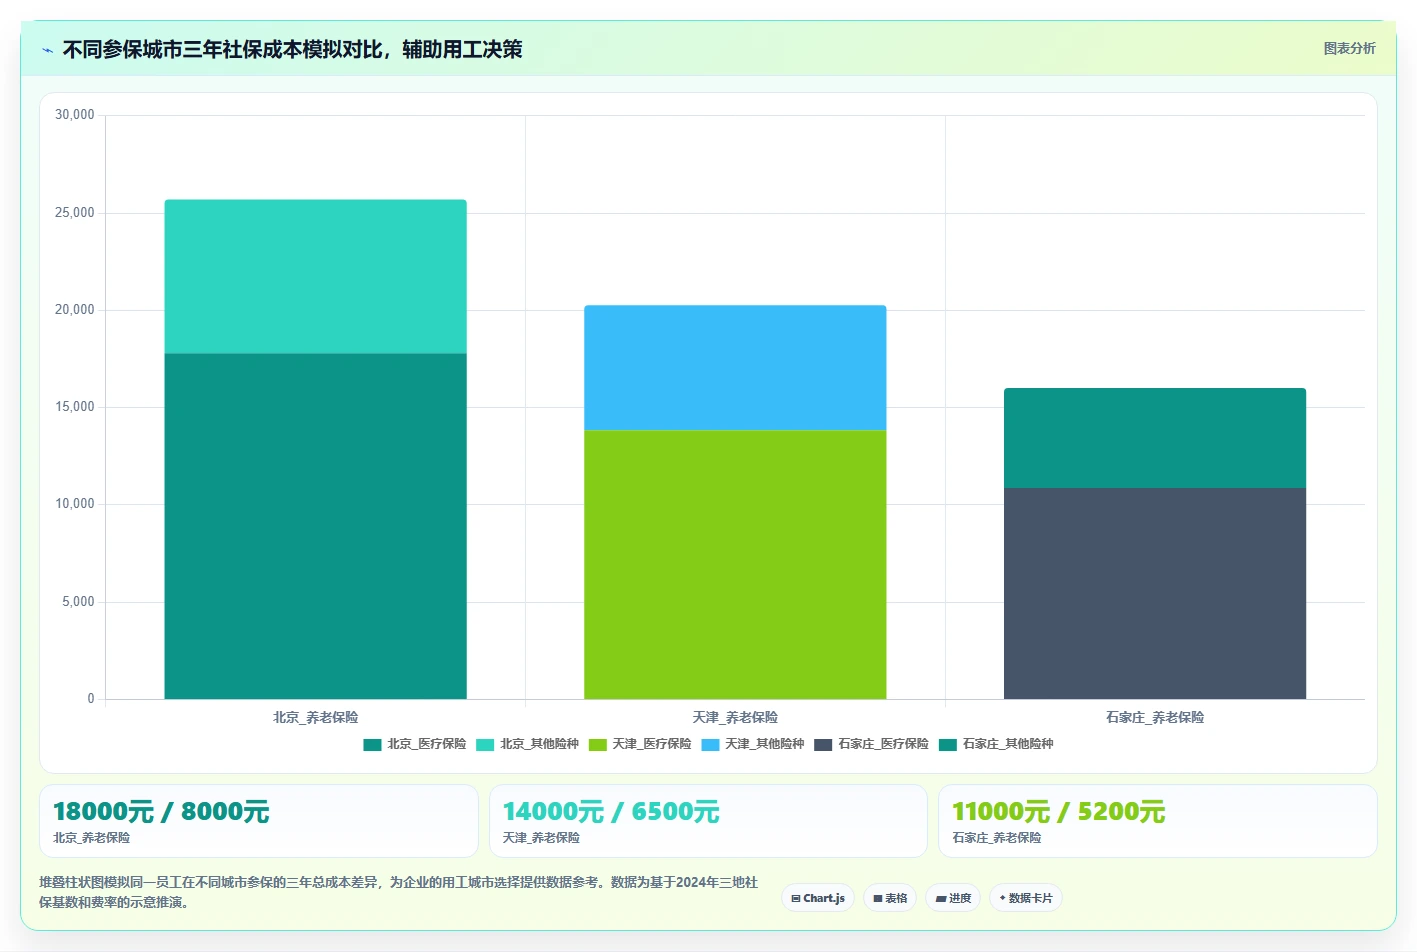Screen dimensions: 1417x952
Task: Select the 进度 tag button
Action: click(x=953, y=898)
